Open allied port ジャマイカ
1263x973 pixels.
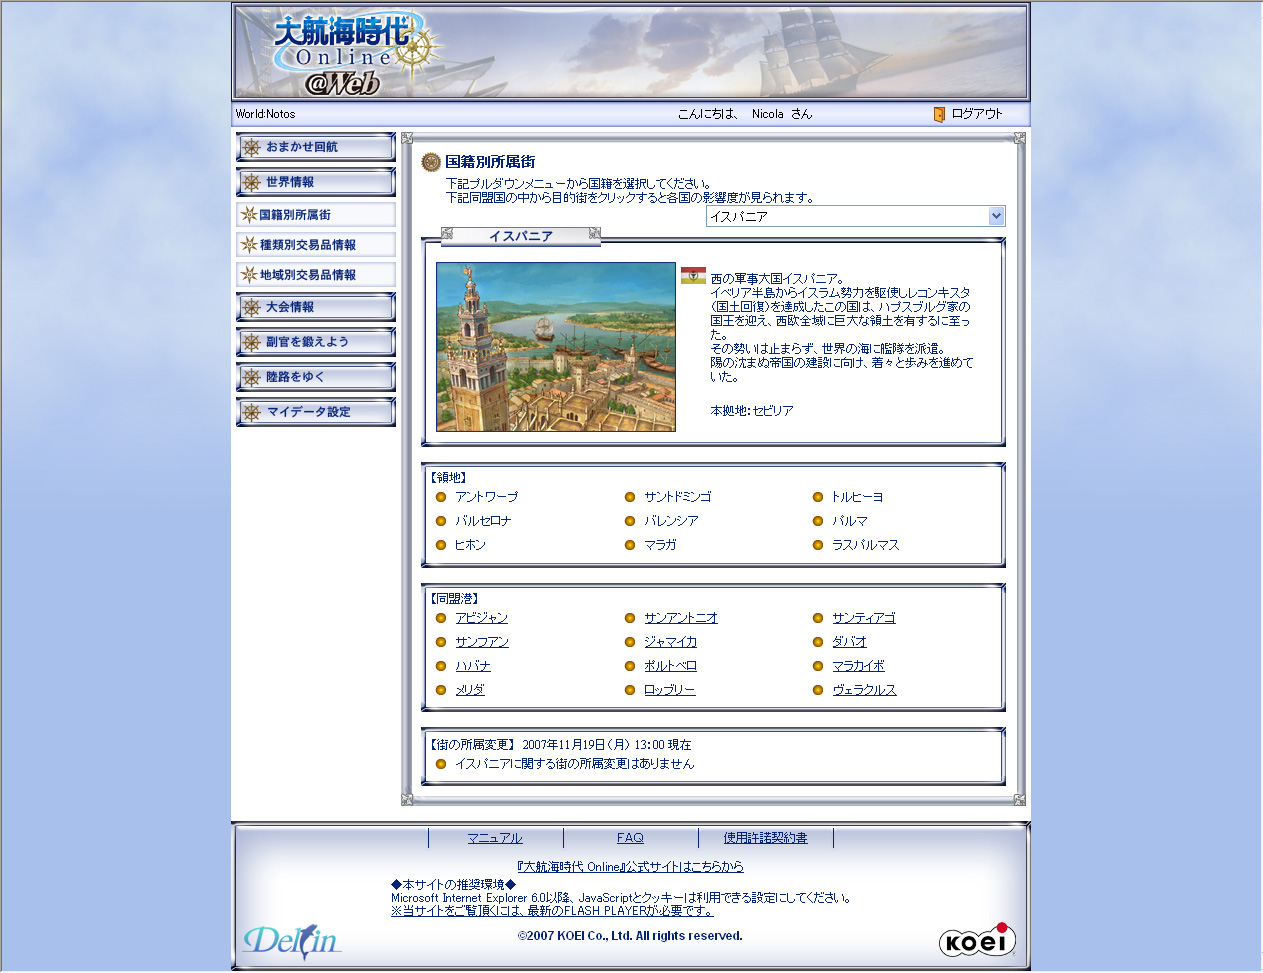671,642
